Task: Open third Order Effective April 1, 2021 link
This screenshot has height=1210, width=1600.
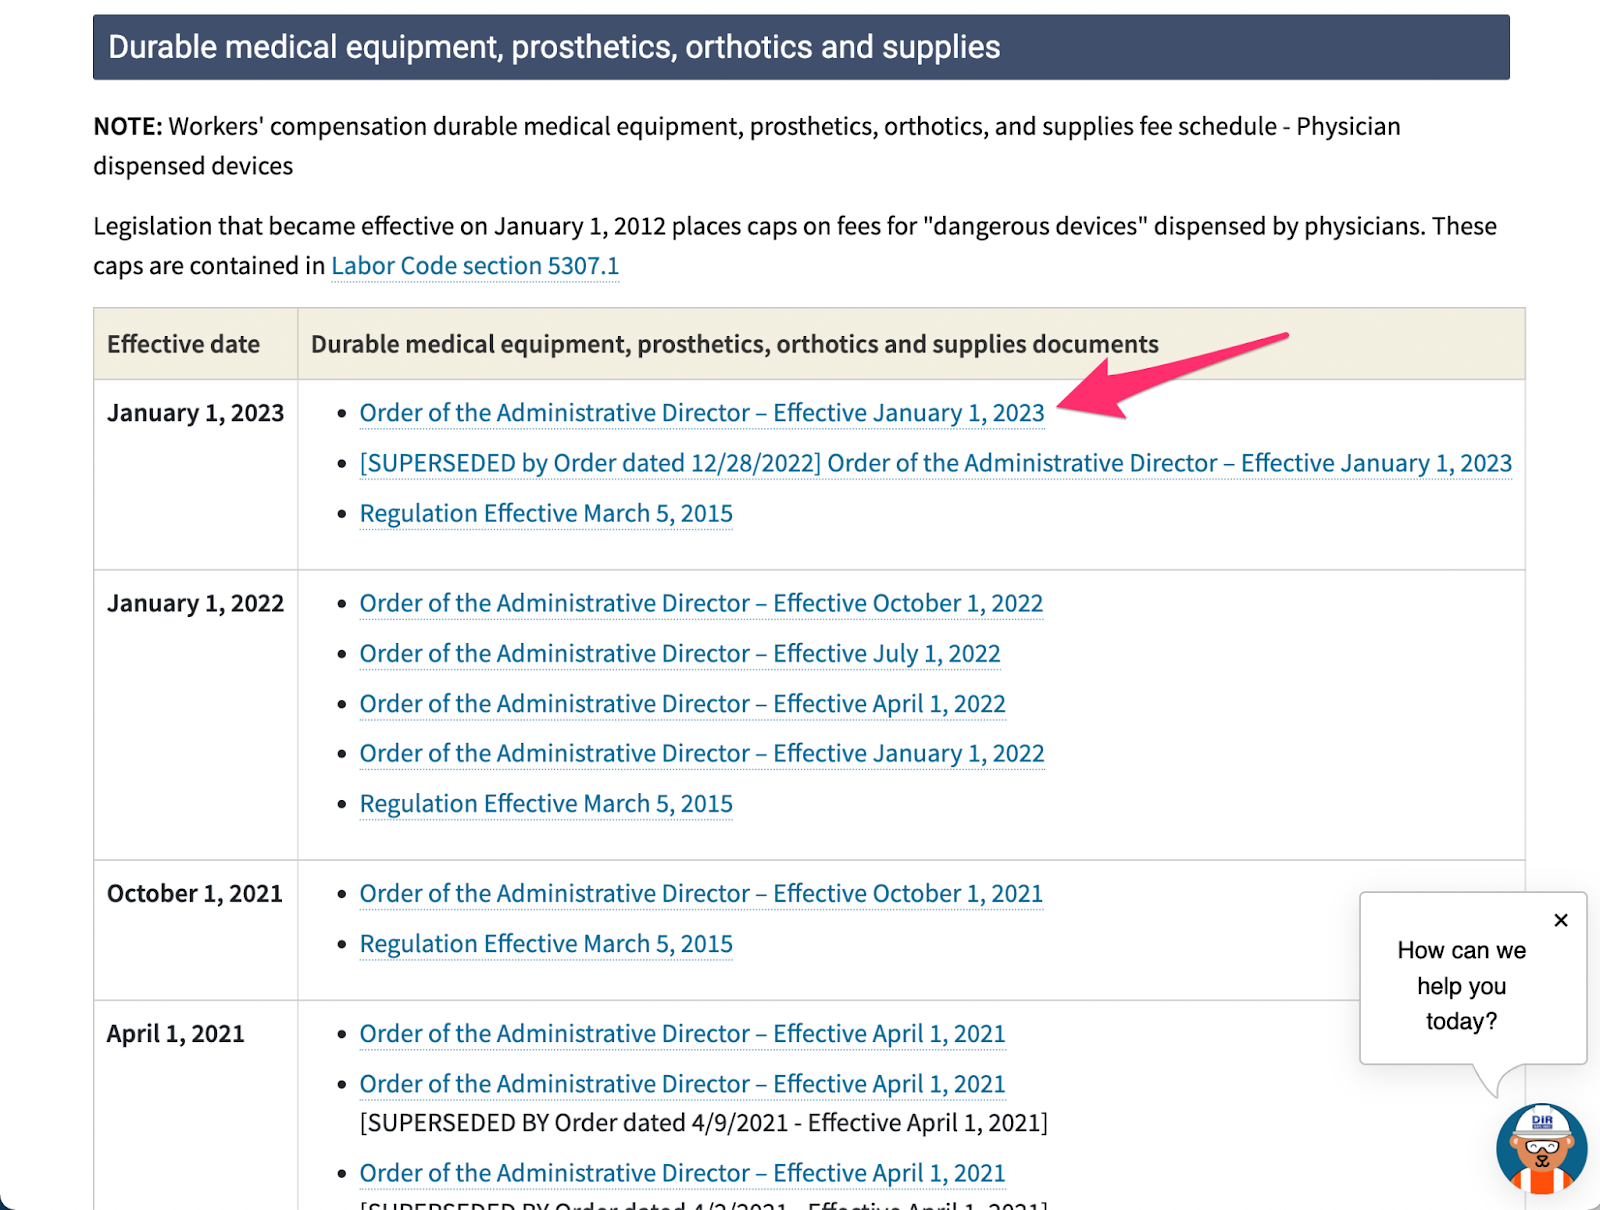Action: coord(683,1173)
